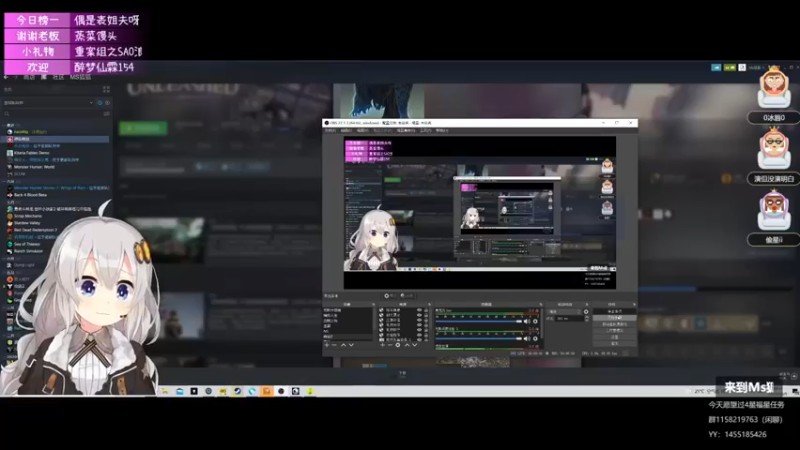The height and width of the screenshot is (450, 800).
Task: Add a new scene in OBS scenes panel
Action: [x=327, y=345]
